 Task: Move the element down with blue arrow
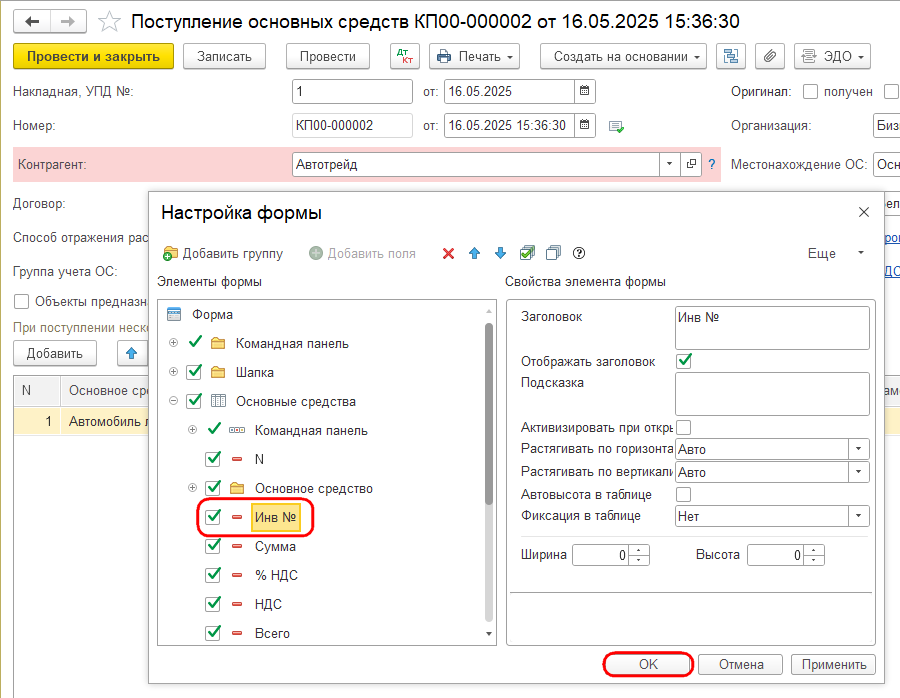(501, 253)
